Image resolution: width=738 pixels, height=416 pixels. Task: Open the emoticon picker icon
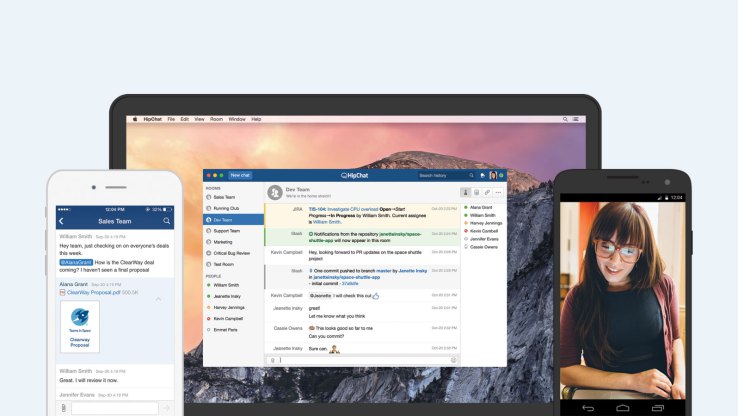tap(454, 360)
